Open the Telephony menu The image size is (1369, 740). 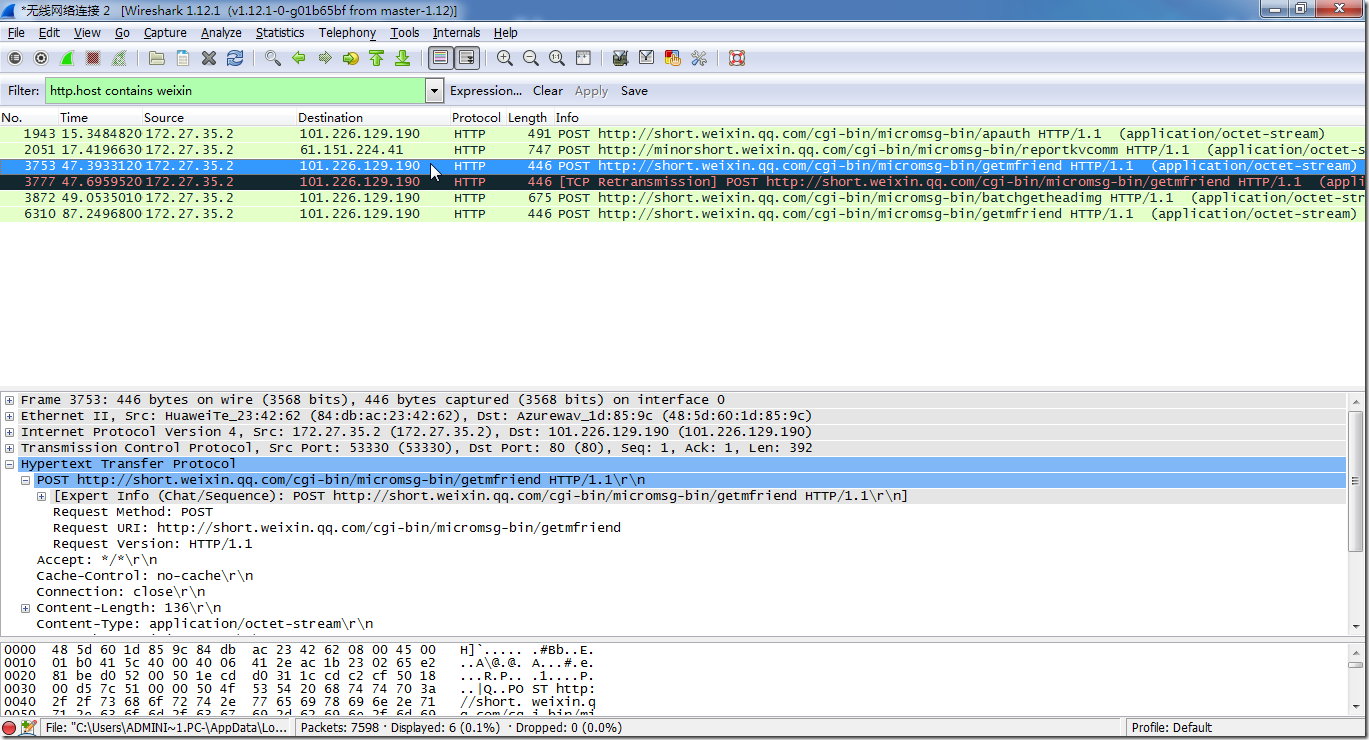click(x=347, y=33)
